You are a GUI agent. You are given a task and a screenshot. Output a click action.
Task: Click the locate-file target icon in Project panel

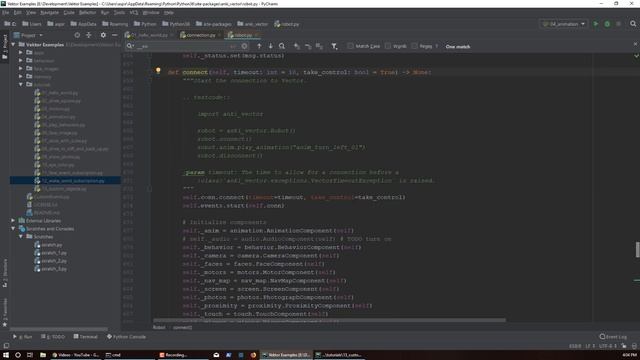(x=77, y=36)
